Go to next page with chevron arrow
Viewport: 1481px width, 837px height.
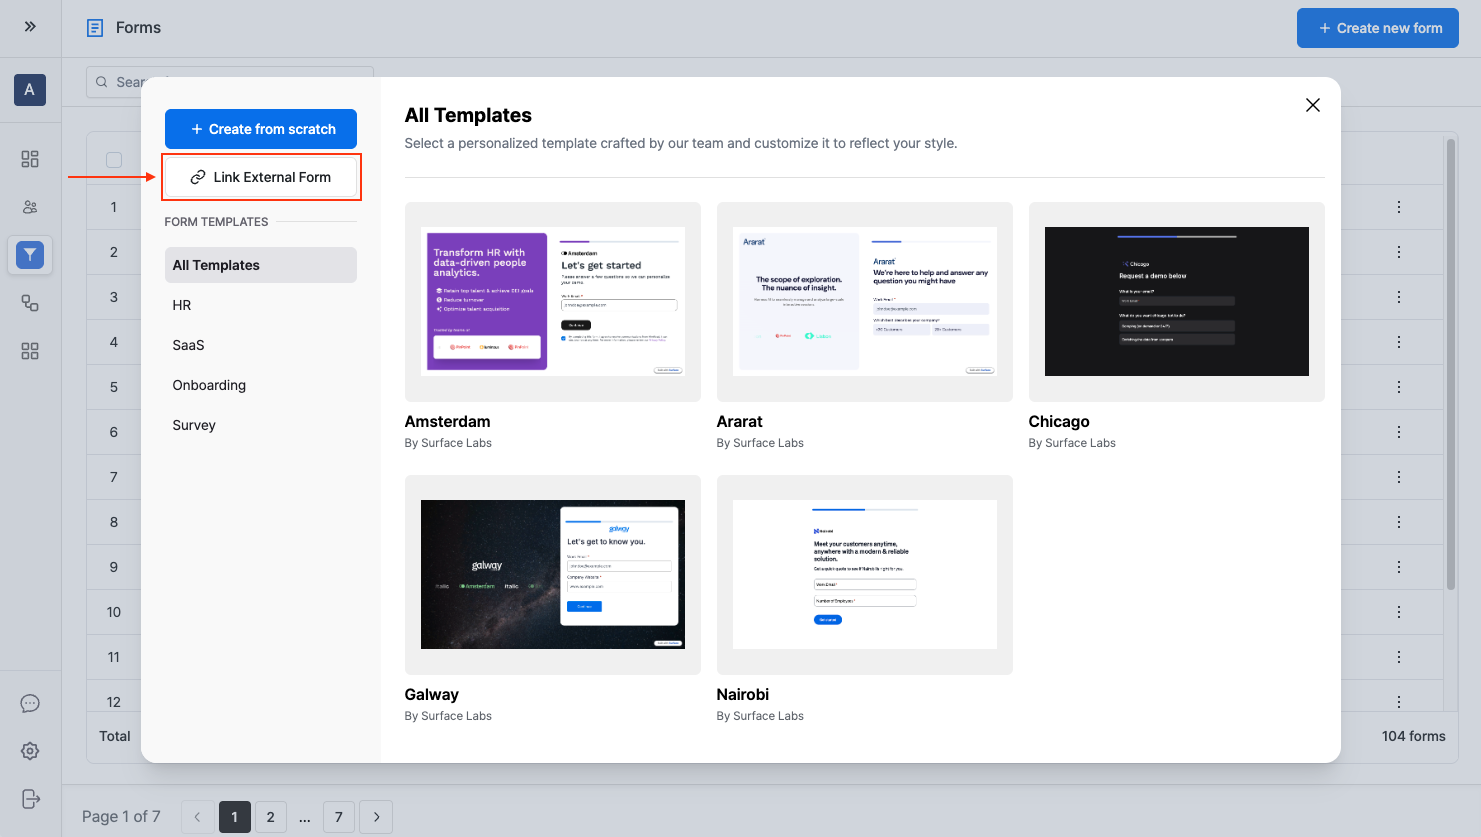coord(376,817)
